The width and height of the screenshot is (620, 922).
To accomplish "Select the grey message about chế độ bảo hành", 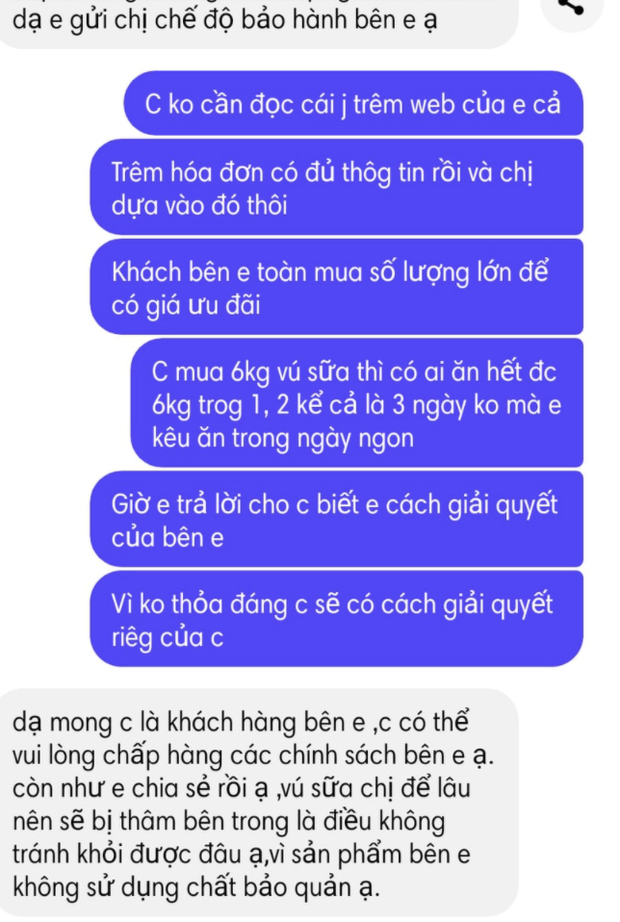I will tap(259, 21).
